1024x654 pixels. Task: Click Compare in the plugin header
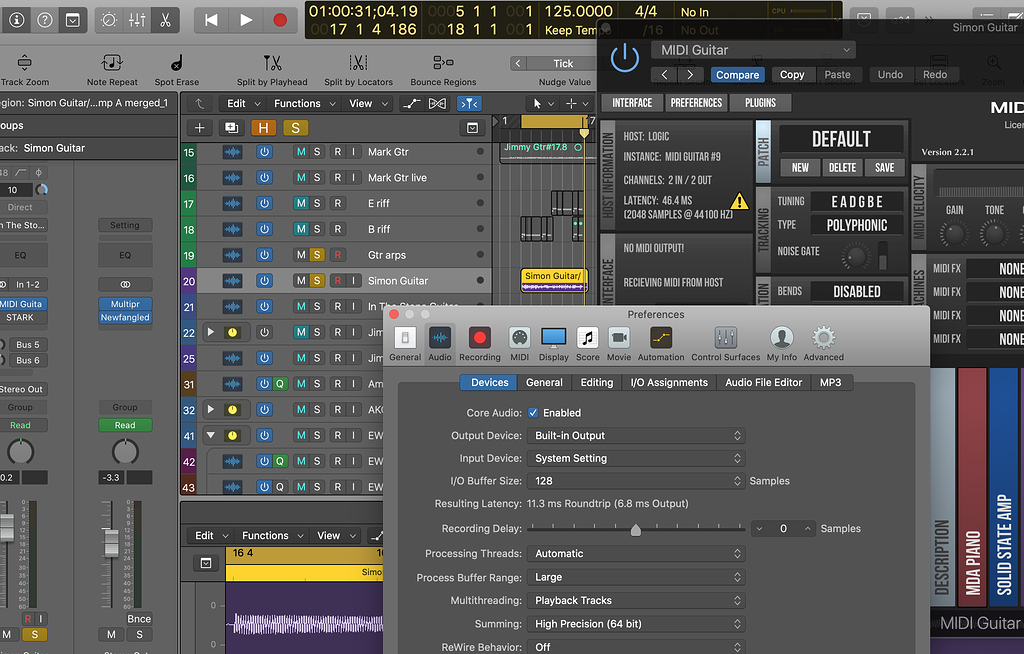pyautogui.click(x=737, y=74)
